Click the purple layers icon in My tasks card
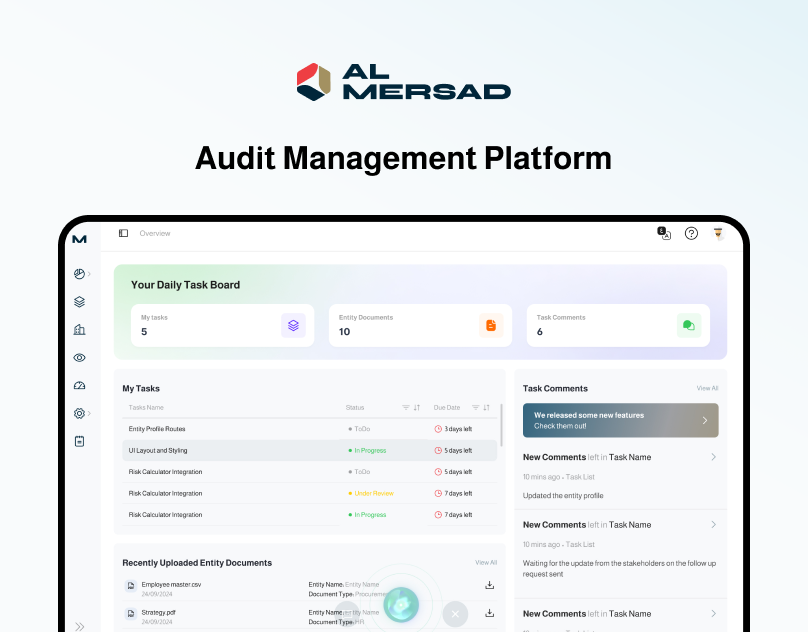 click(293, 325)
